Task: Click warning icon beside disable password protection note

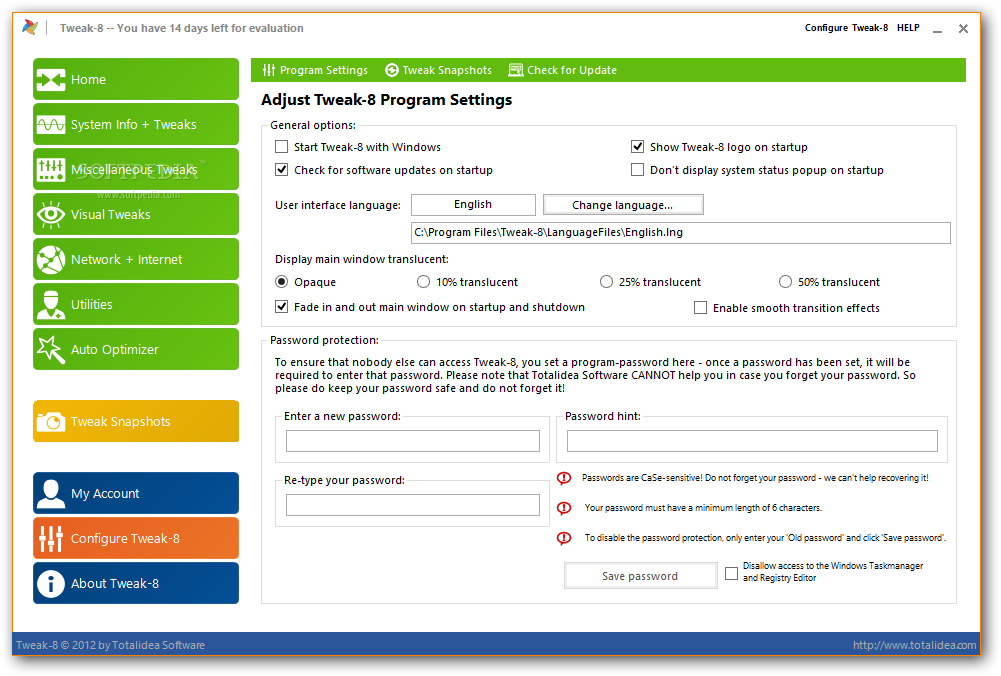Action: tap(564, 538)
